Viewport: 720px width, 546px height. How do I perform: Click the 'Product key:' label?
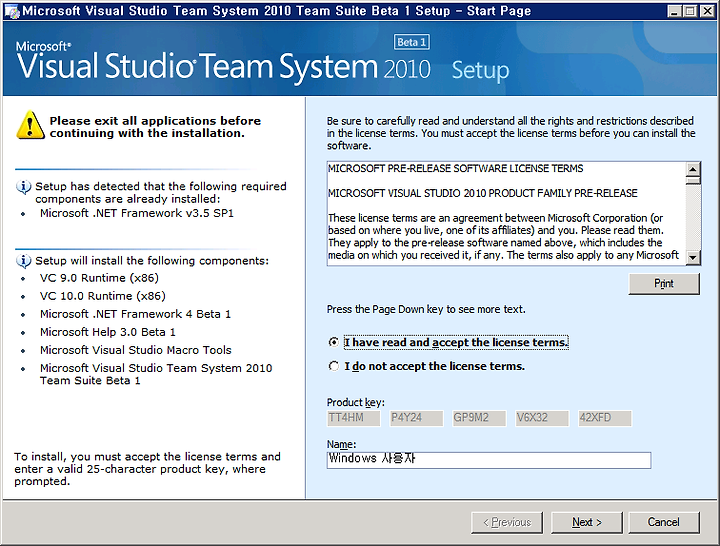tap(356, 403)
